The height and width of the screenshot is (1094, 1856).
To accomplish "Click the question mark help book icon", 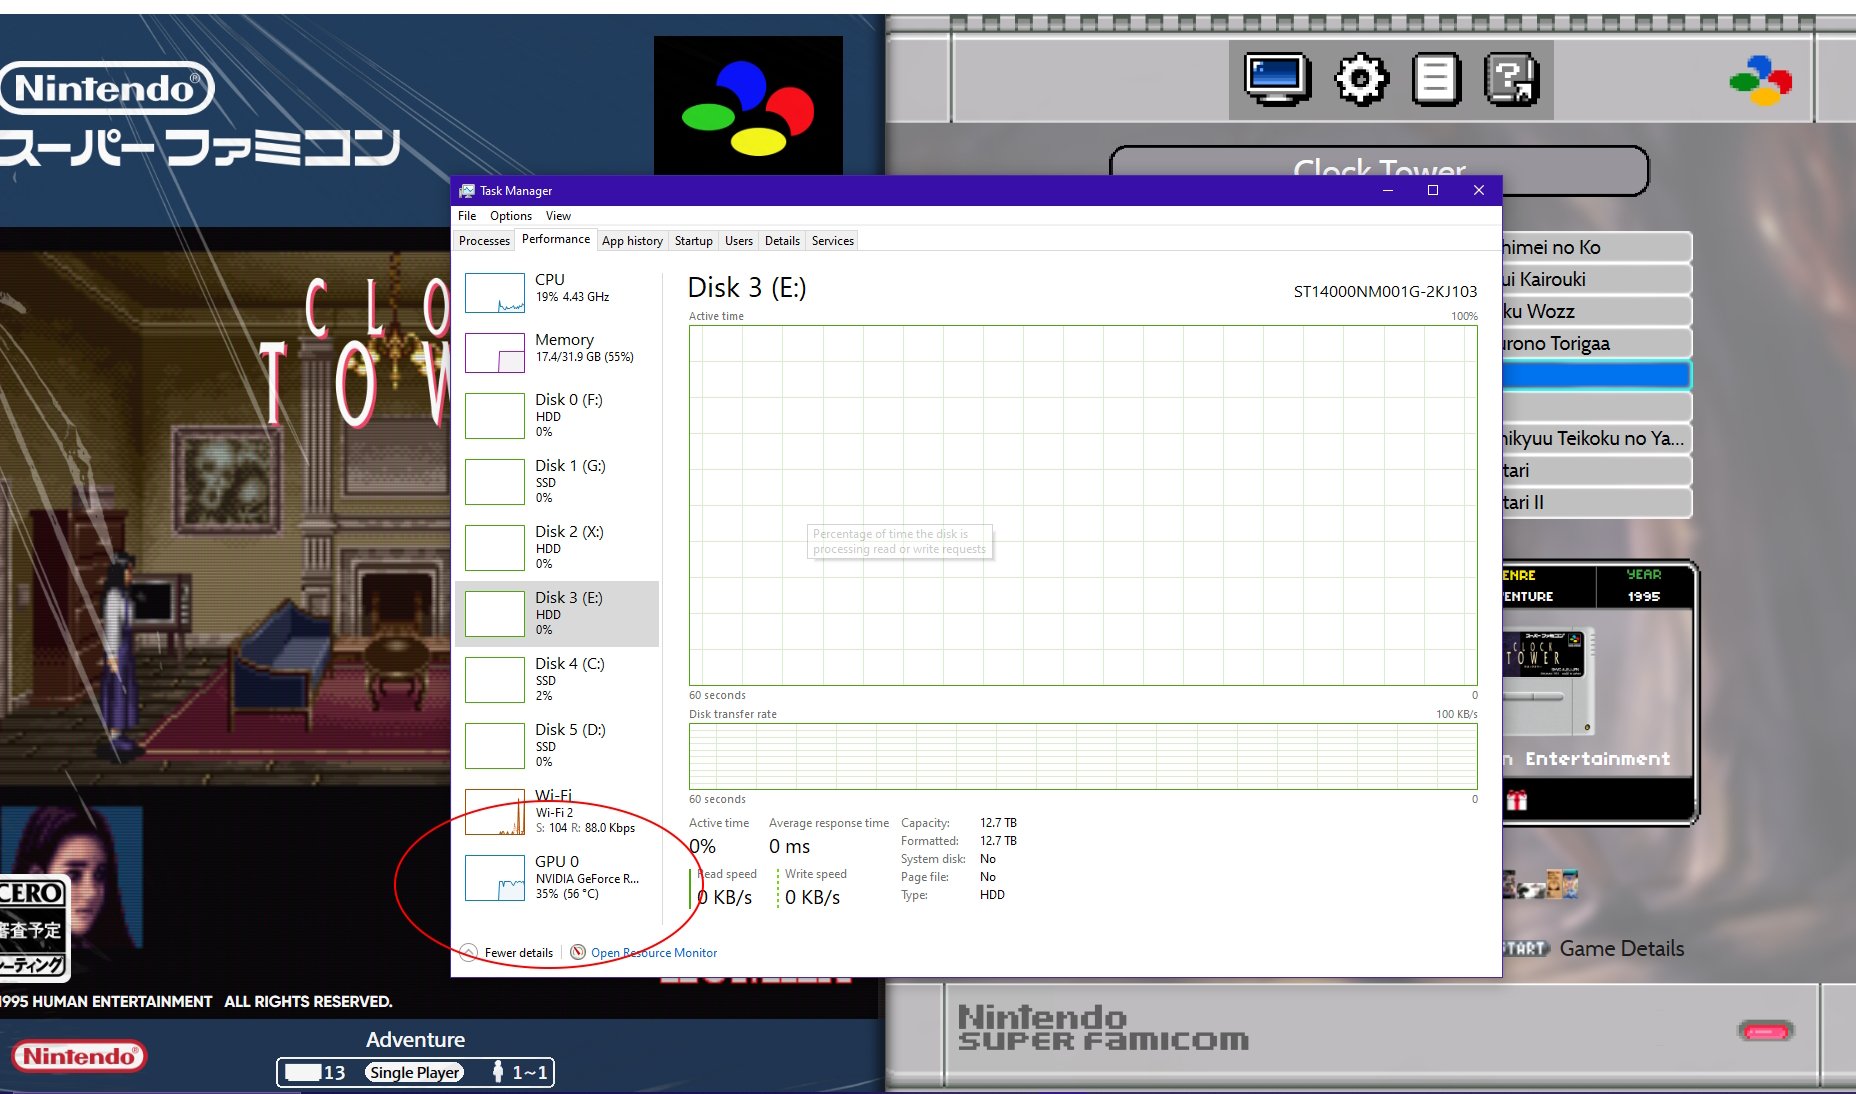I will tap(1511, 79).
